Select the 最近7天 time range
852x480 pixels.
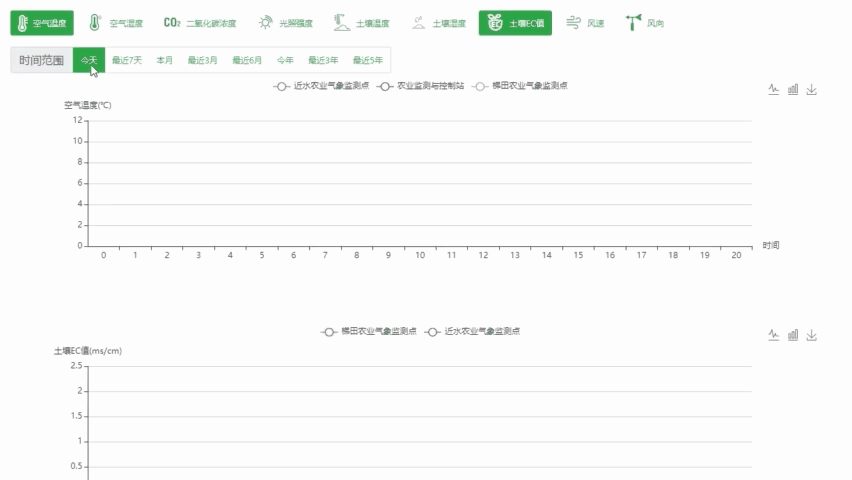[x=127, y=60]
